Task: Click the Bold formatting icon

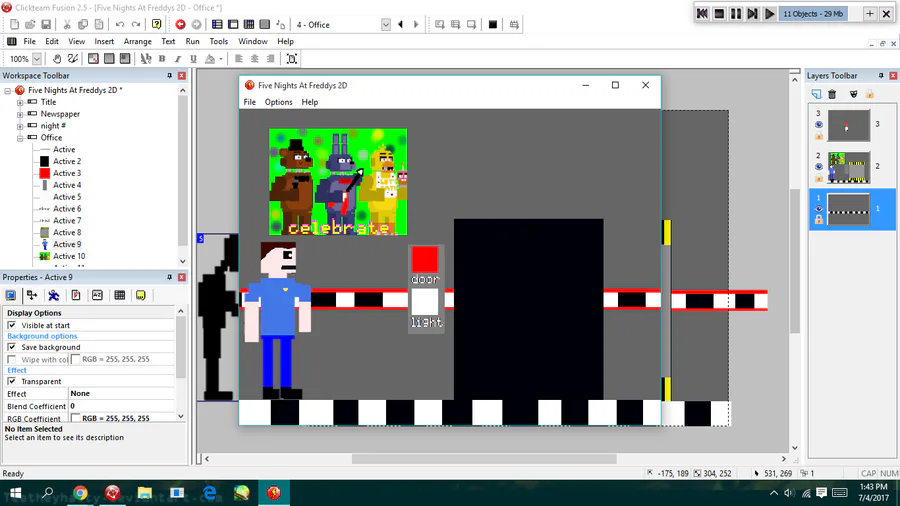Action: pos(162,59)
